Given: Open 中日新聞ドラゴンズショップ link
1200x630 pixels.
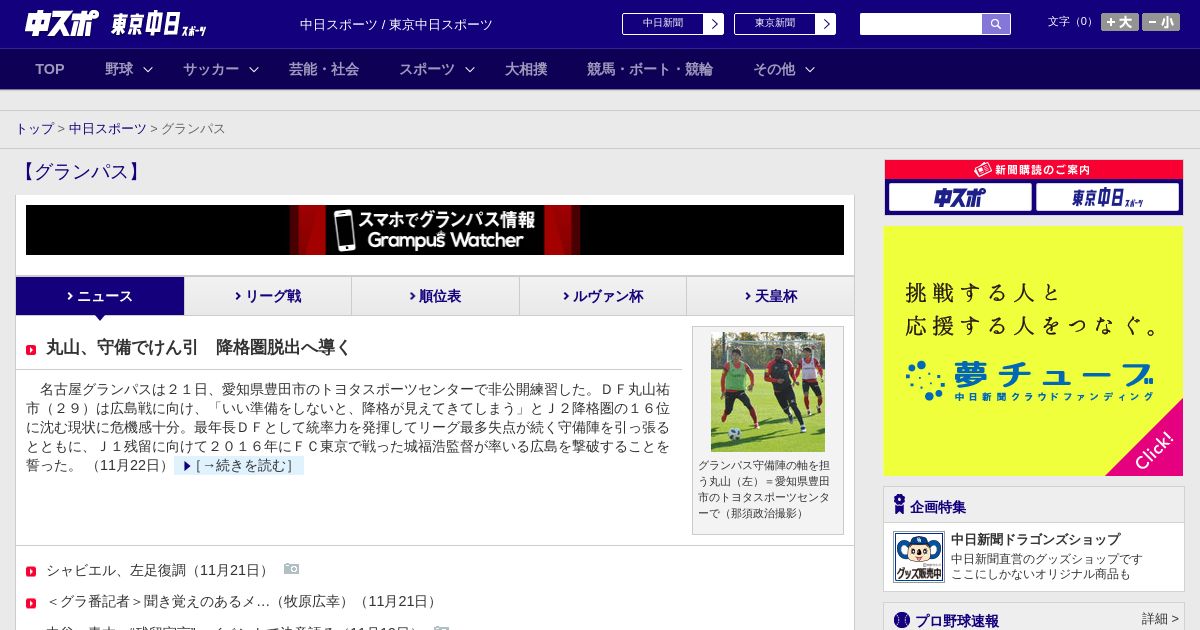Looking at the screenshot, I should [x=1035, y=539].
